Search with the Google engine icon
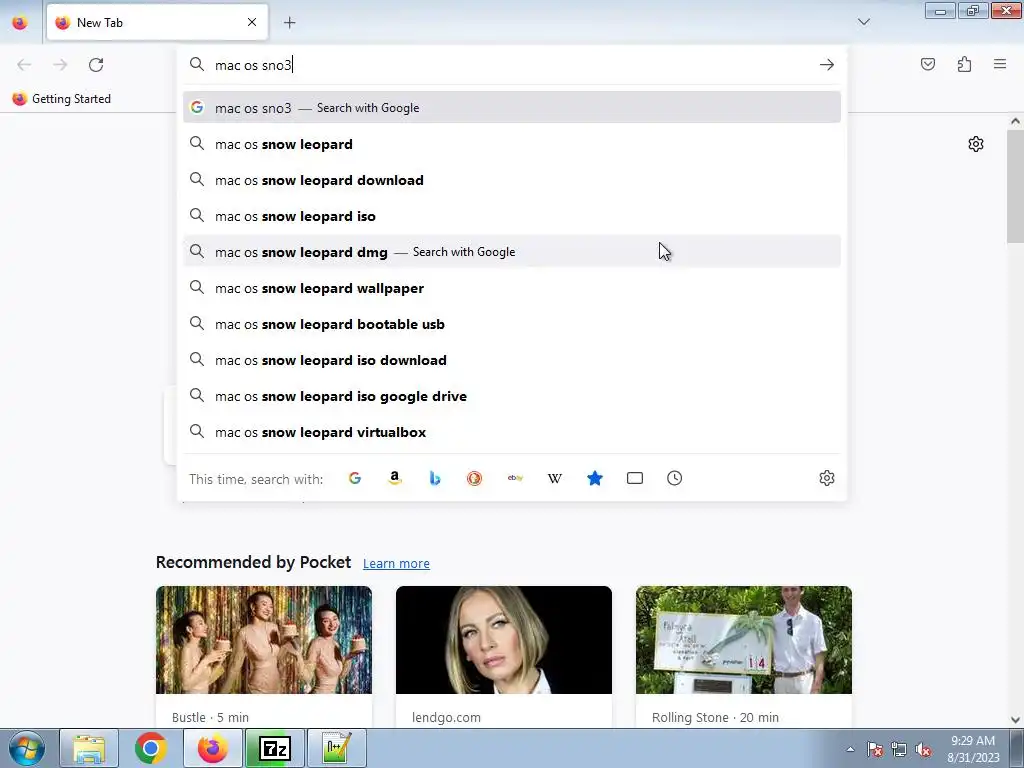The width and height of the screenshot is (1024, 768). (355, 478)
